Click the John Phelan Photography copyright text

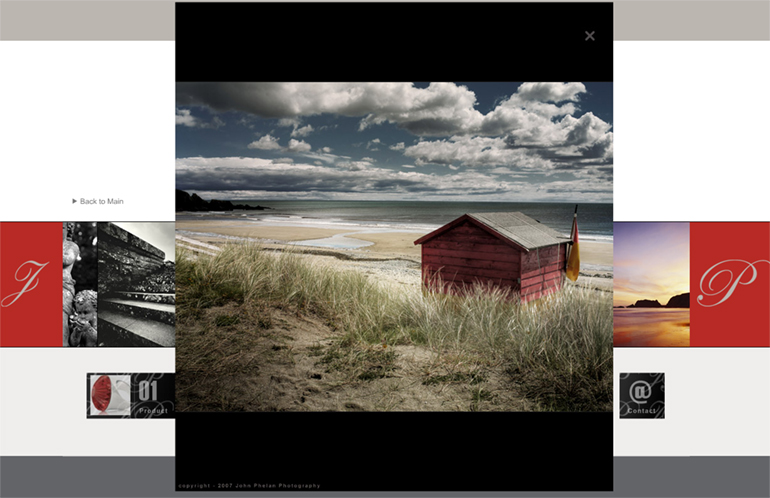point(249,486)
